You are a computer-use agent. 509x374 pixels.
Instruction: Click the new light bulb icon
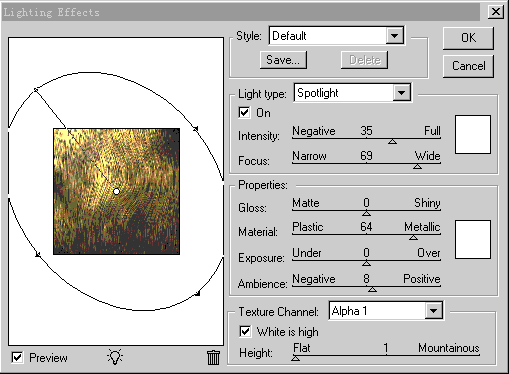click(115, 357)
